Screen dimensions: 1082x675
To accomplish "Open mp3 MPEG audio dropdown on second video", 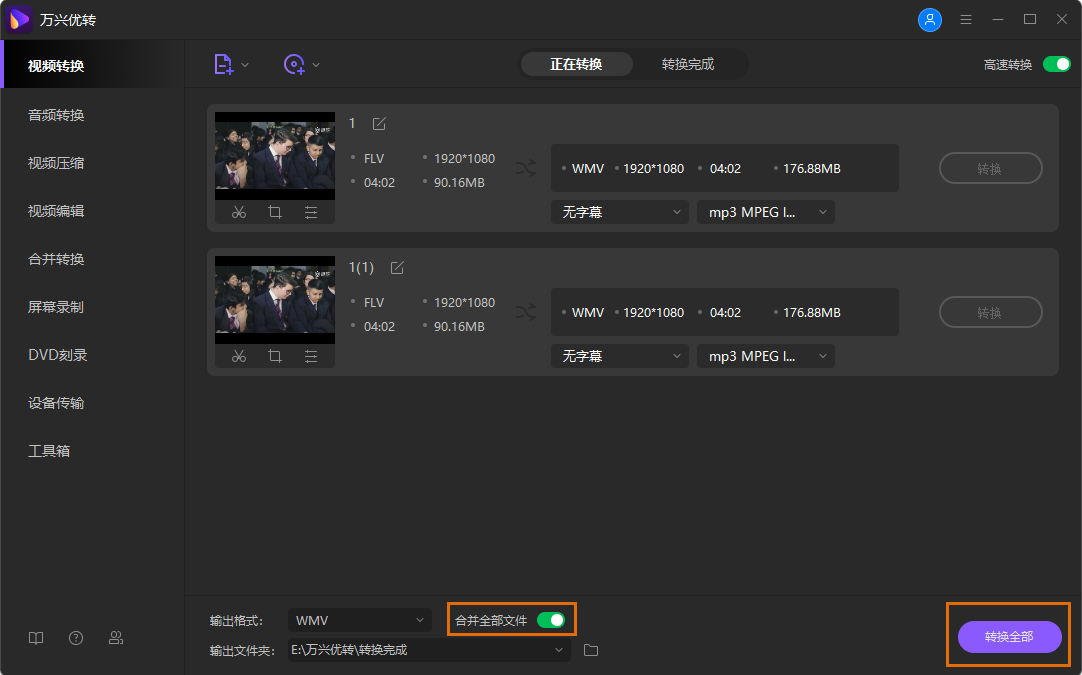I will coord(765,356).
